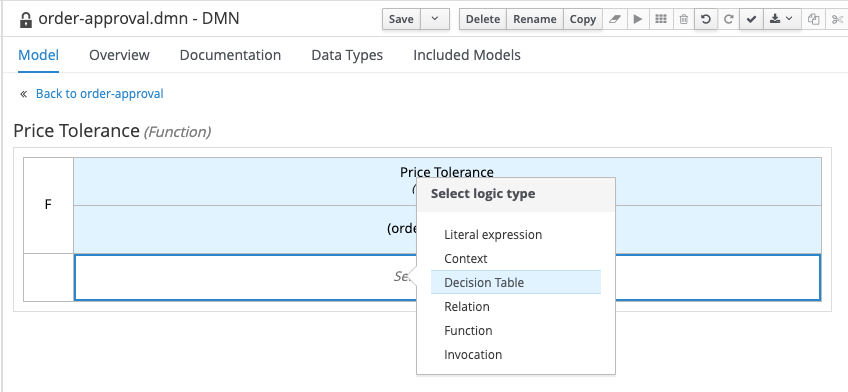Click the Select logic type popup title
This screenshot has height=392, width=848.
483,194
